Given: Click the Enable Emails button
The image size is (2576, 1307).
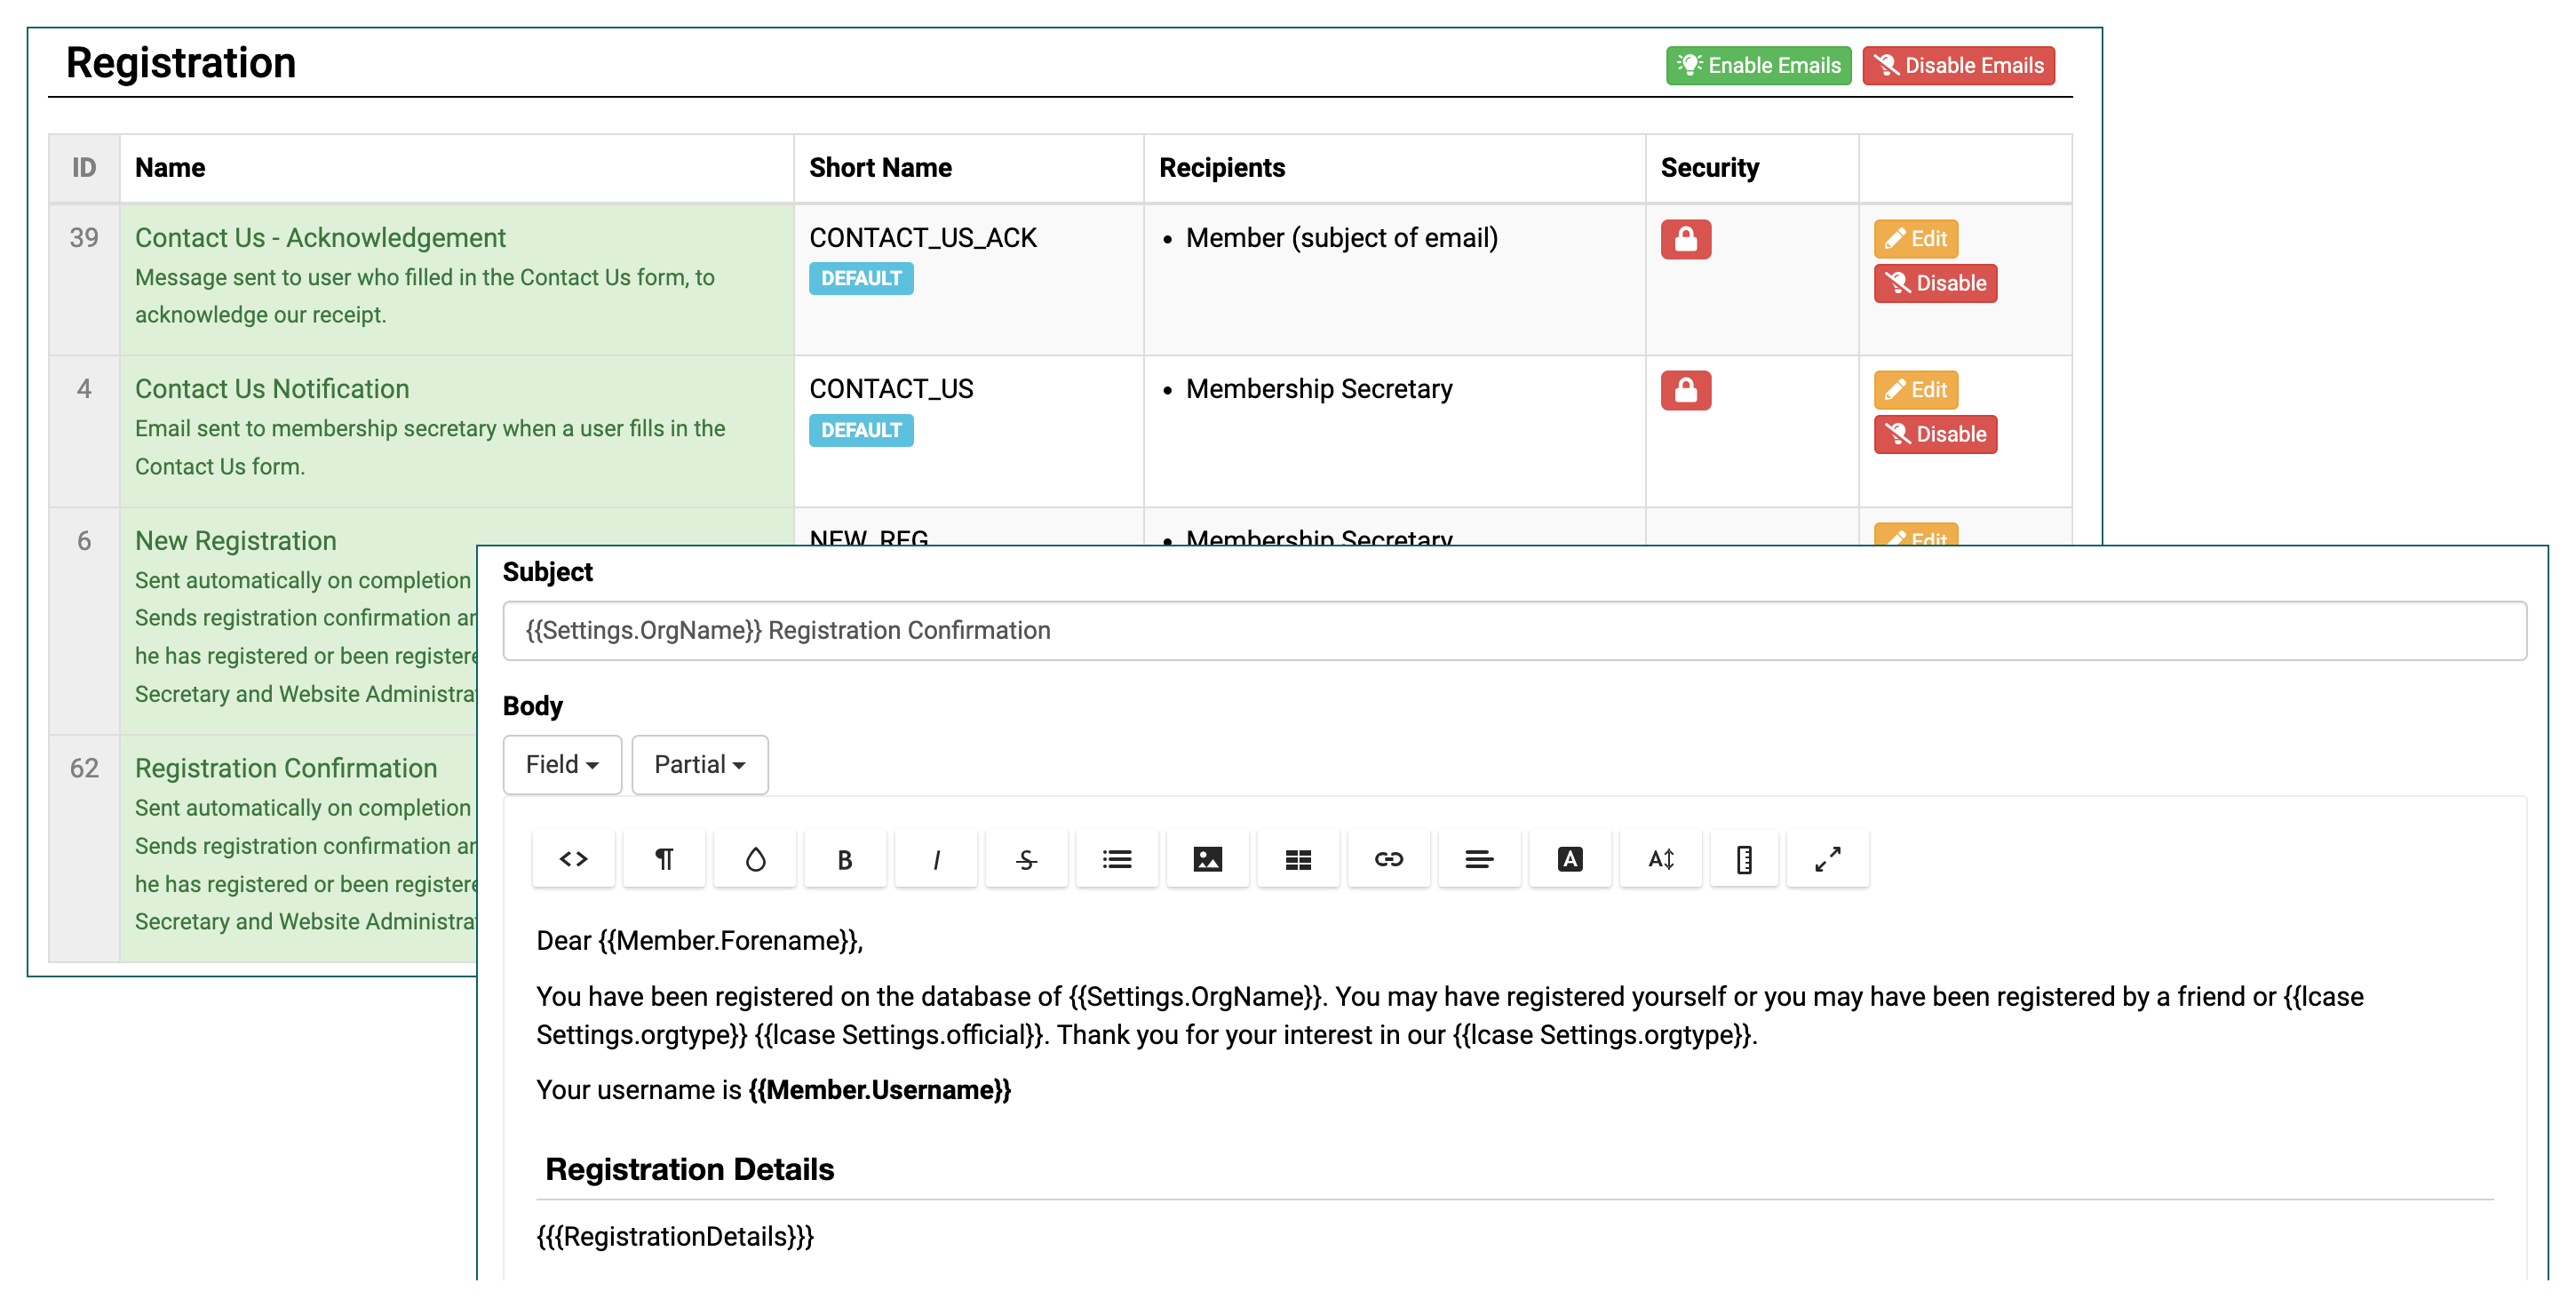Looking at the screenshot, I should pos(1758,66).
